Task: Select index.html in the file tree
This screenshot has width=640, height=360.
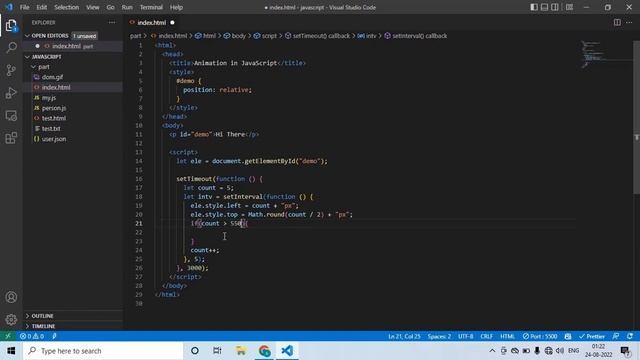Action: pos(56,87)
